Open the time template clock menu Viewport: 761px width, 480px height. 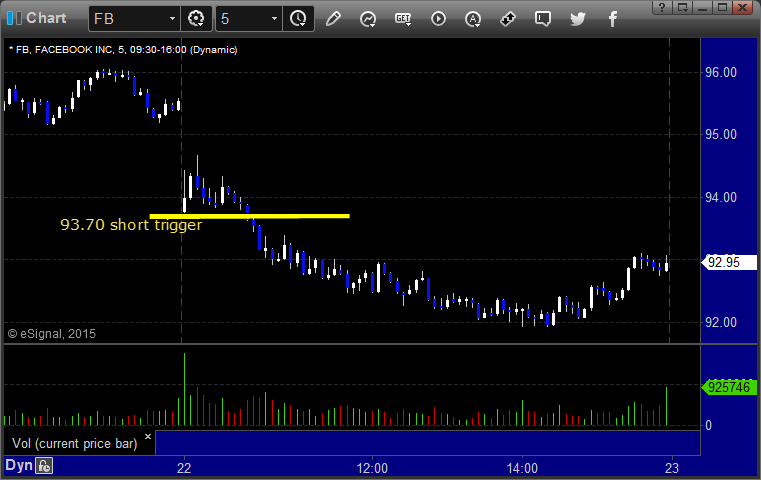(298, 19)
